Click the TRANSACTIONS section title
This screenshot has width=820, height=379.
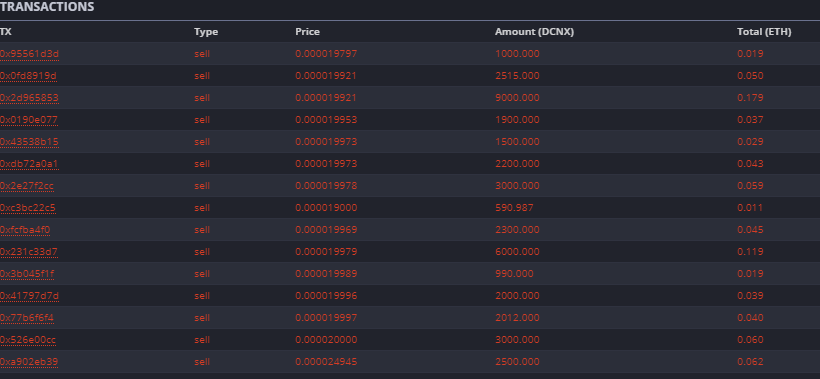(x=47, y=7)
